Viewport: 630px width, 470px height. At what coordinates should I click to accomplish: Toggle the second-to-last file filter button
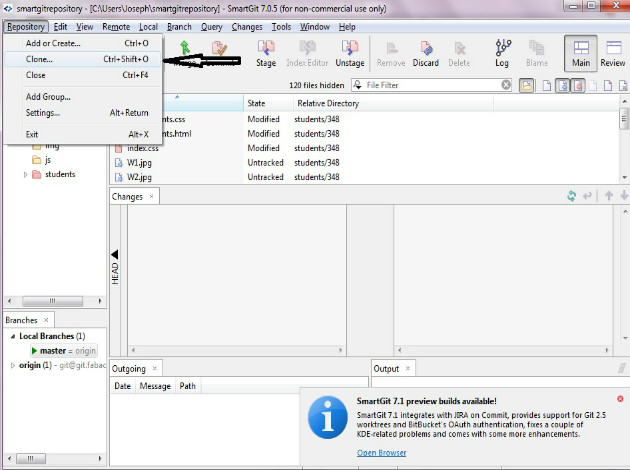(608, 86)
